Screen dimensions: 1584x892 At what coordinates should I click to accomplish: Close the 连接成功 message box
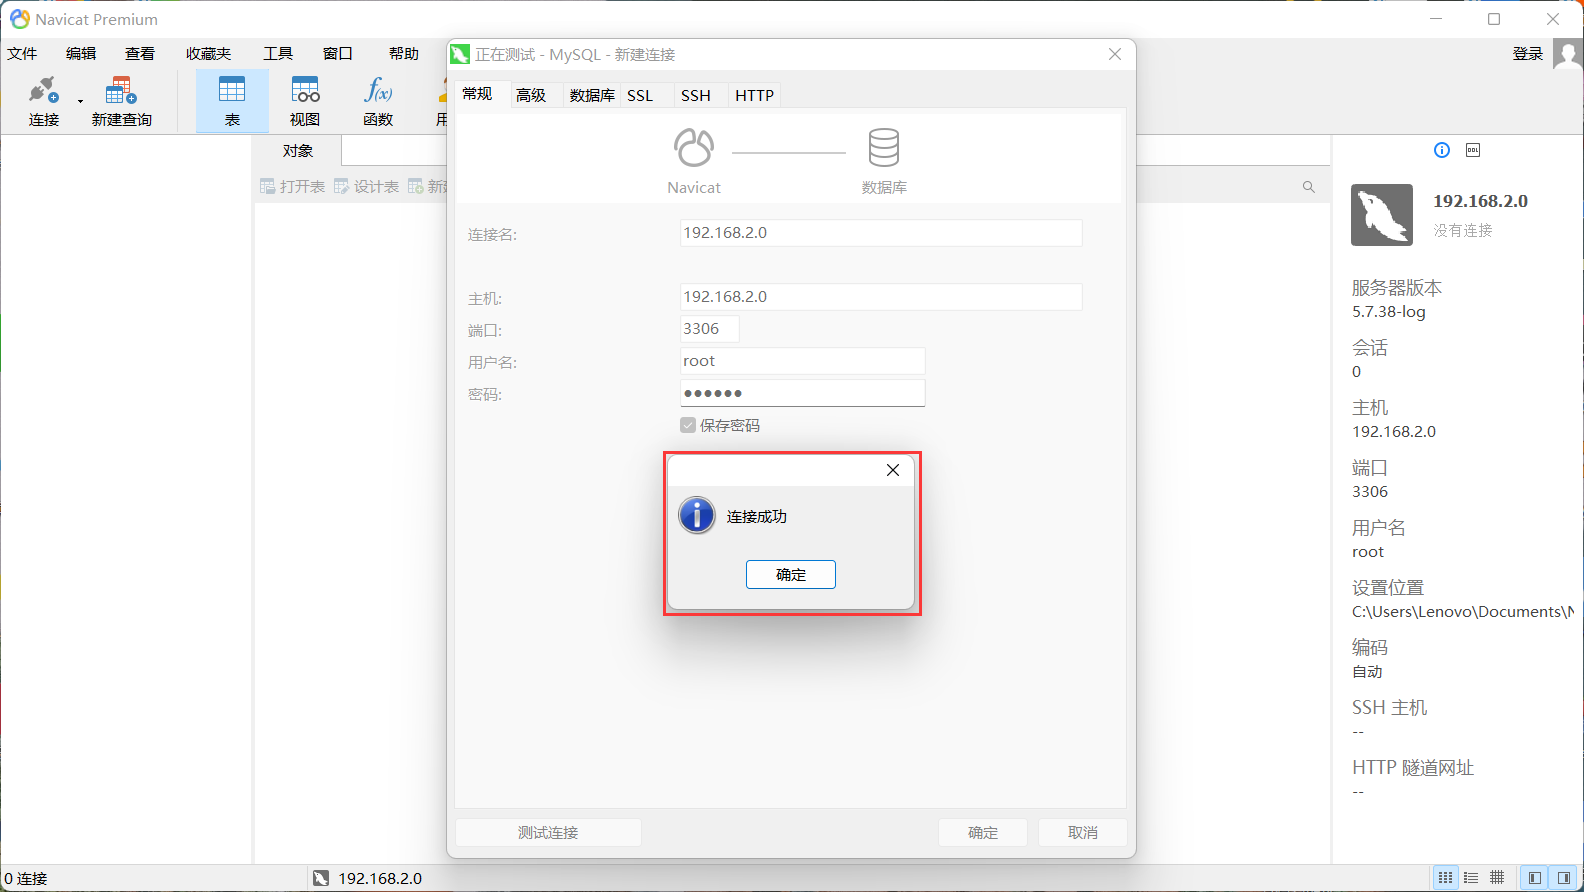893,470
